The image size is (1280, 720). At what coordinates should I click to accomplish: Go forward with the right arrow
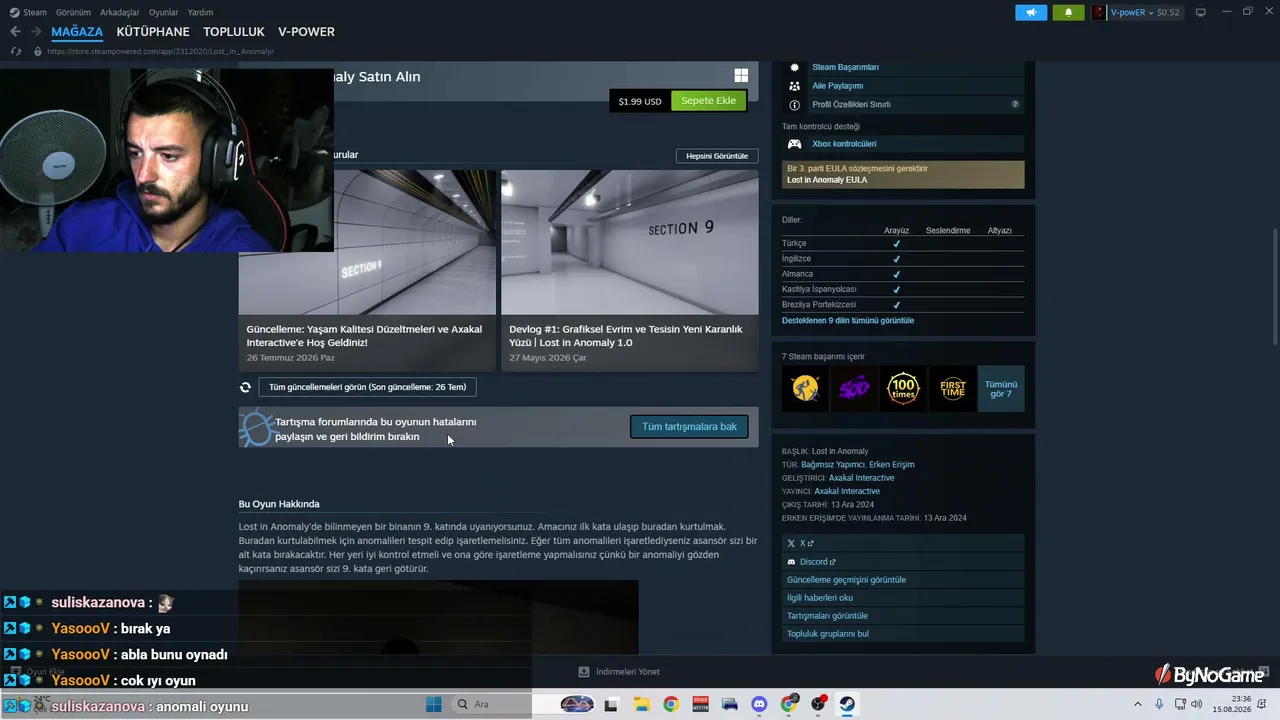[36, 32]
